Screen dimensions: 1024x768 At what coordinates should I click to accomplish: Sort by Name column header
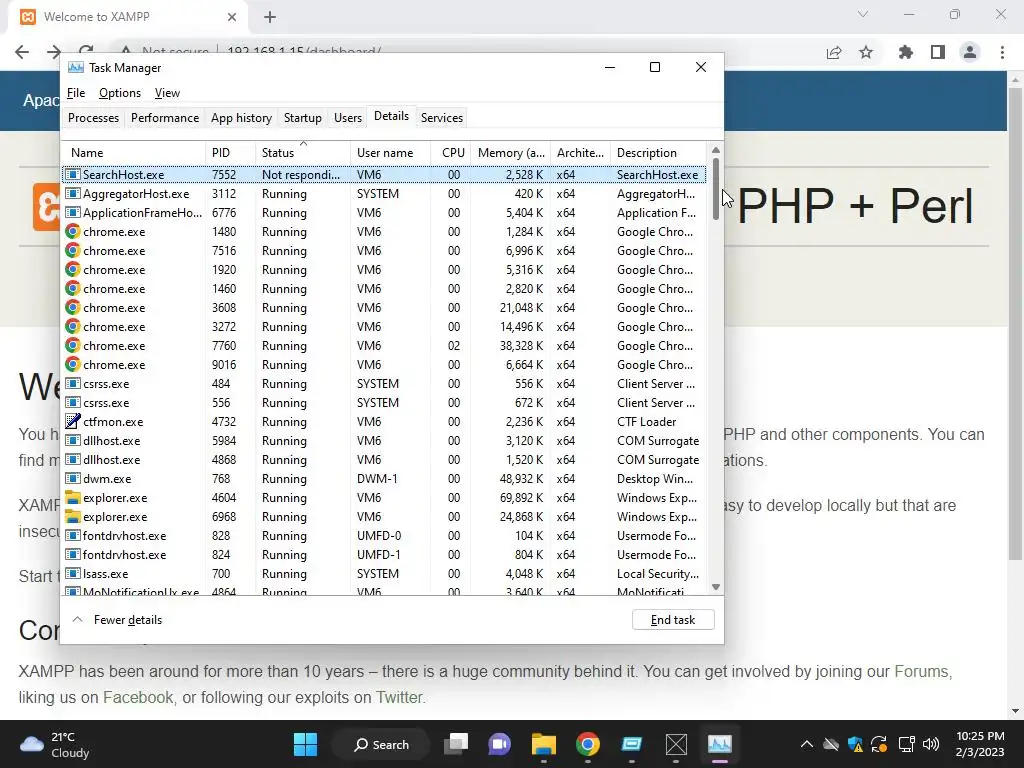[x=134, y=153]
